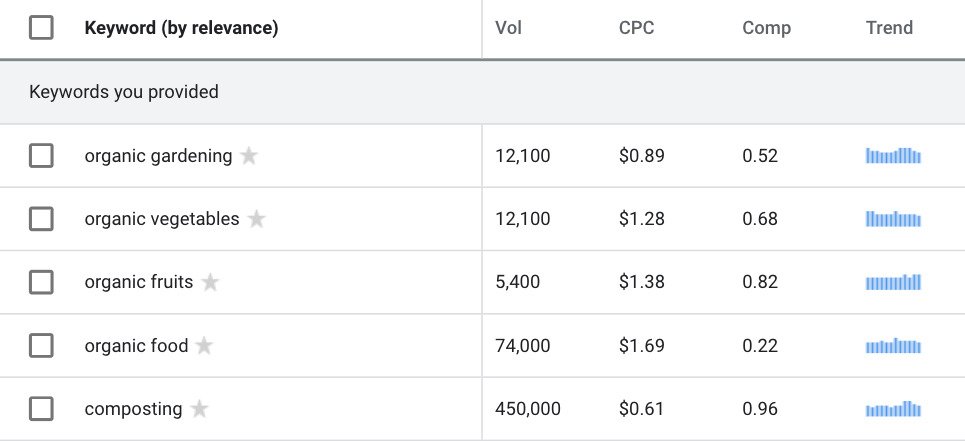Screen dimensions: 965x441
Task: Star the organic gardening keyword
Action: coord(249,156)
